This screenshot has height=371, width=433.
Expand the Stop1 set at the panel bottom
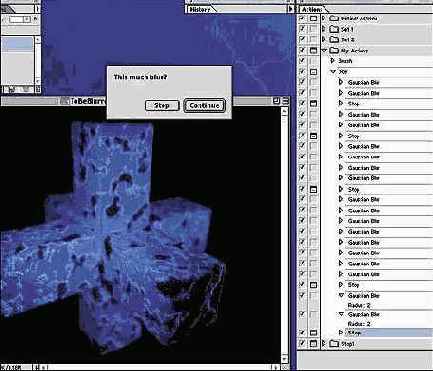324,343
